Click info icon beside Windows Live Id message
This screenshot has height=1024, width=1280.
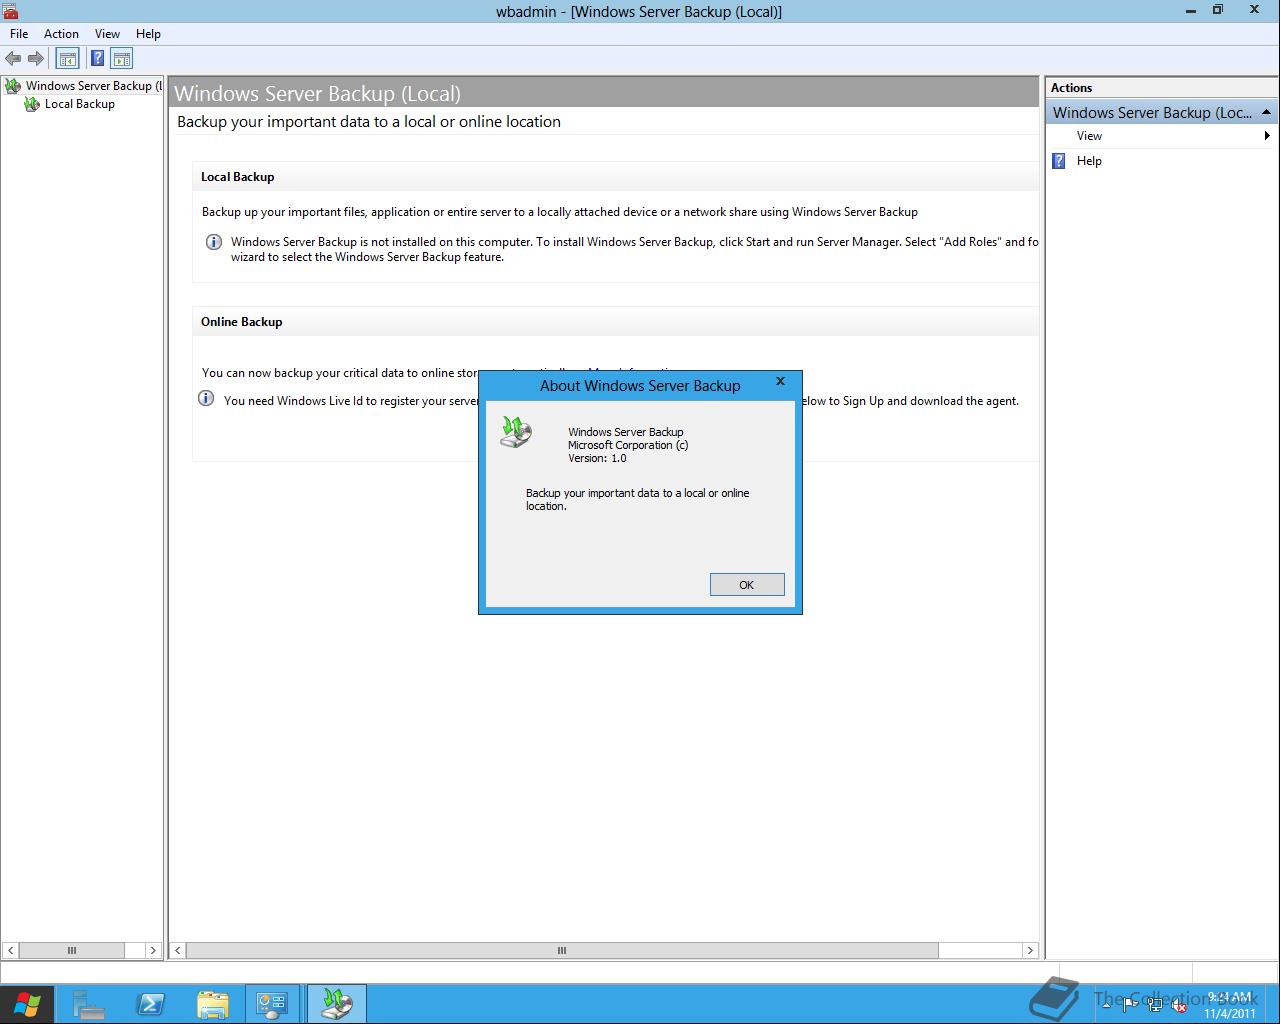(206, 398)
